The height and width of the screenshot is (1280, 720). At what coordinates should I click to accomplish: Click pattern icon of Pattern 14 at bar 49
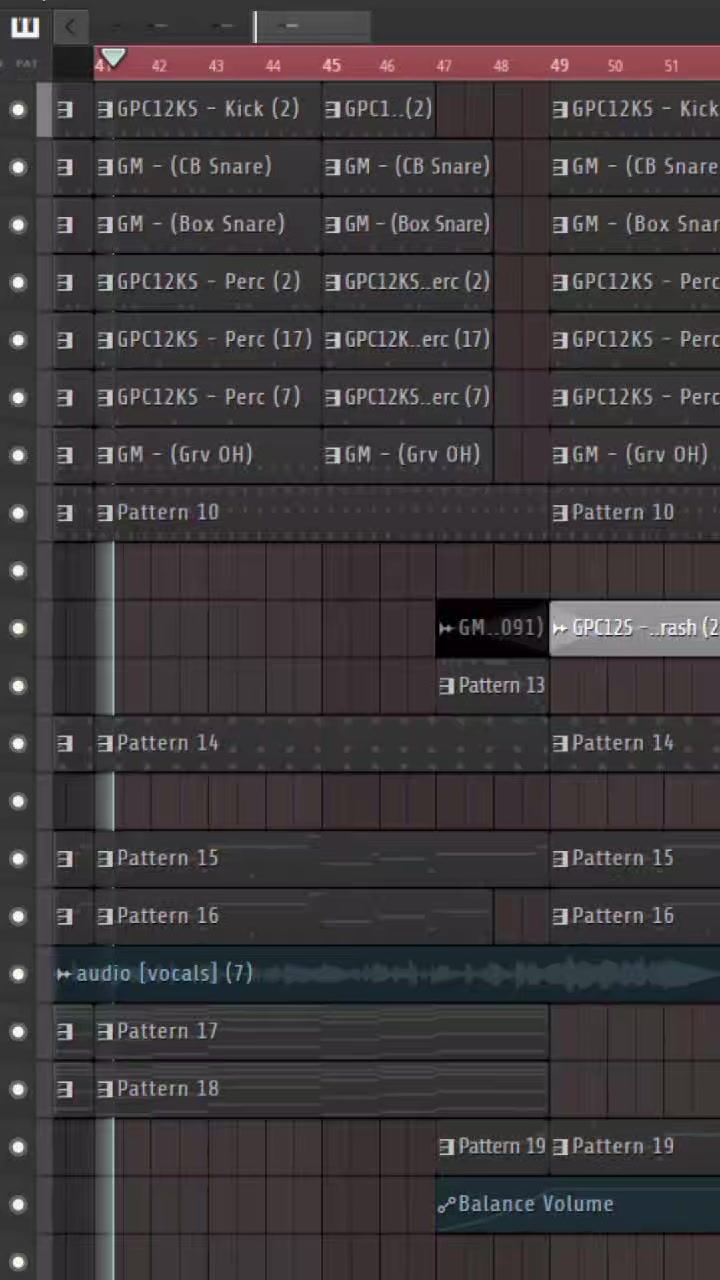point(560,743)
